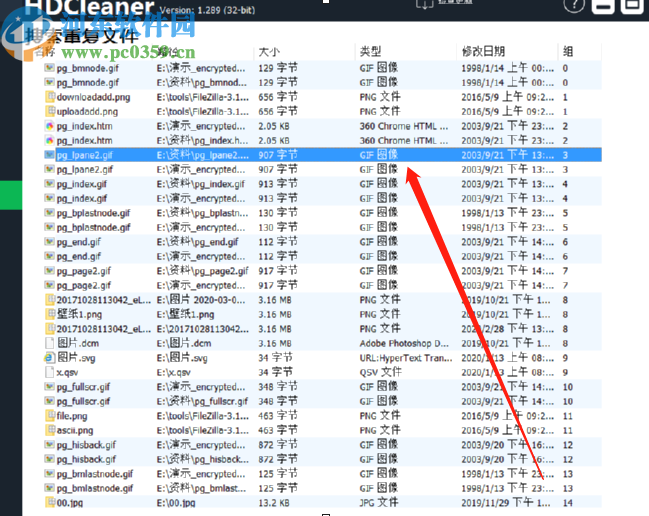Sort by the 类型 column header

[370, 52]
